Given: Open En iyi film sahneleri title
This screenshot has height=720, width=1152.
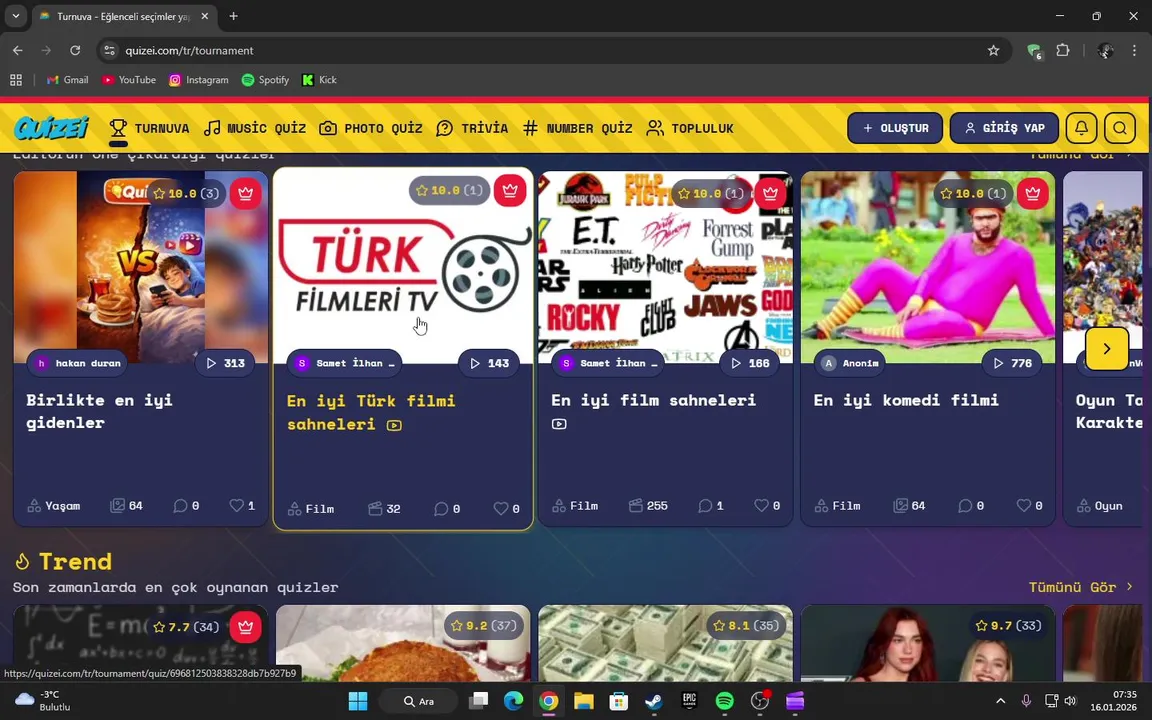Looking at the screenshot, I should tap(653, 400).
